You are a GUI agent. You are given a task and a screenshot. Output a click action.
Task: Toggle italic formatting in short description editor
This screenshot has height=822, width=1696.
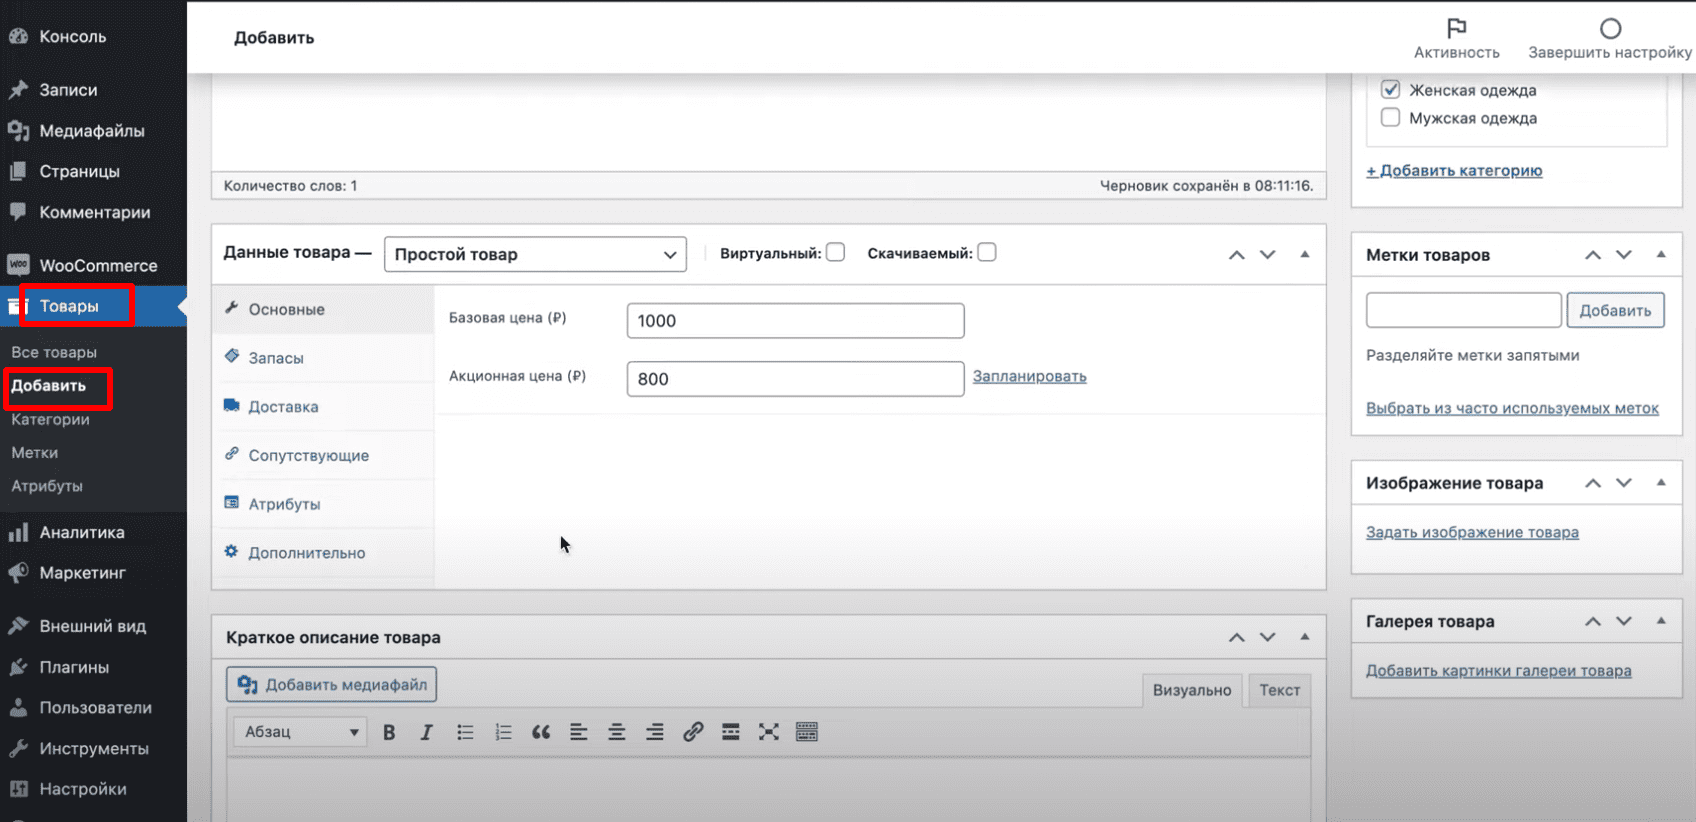[x=426, y=732]
